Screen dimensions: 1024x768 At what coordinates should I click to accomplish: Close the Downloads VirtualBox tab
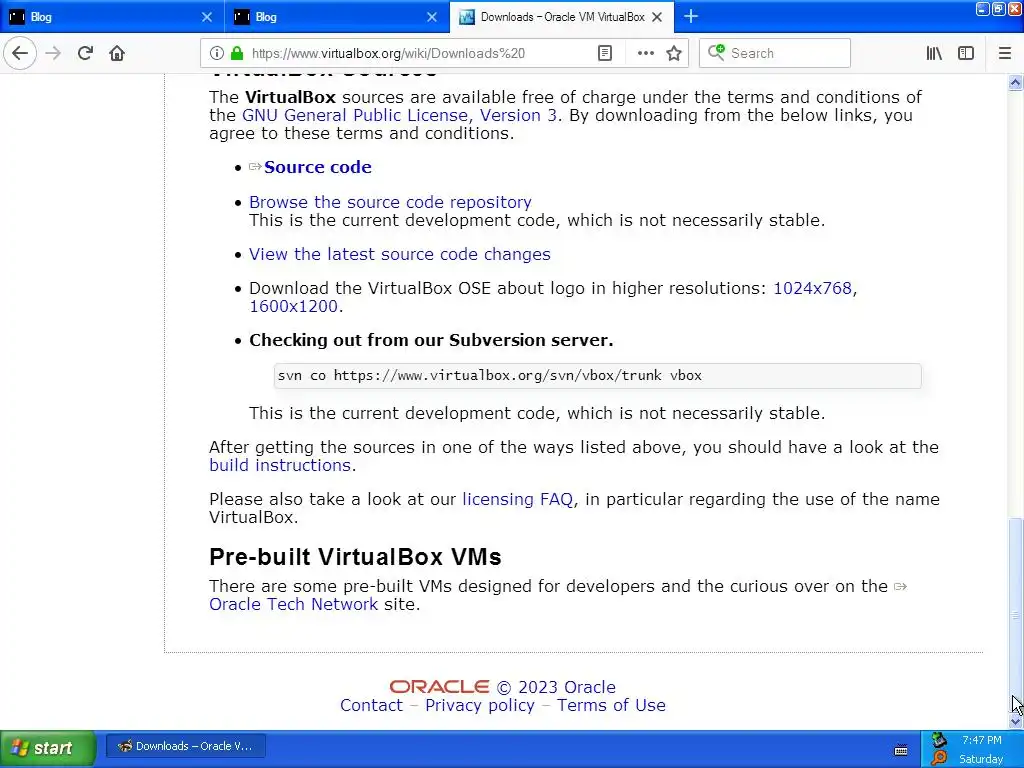(658, 17)
